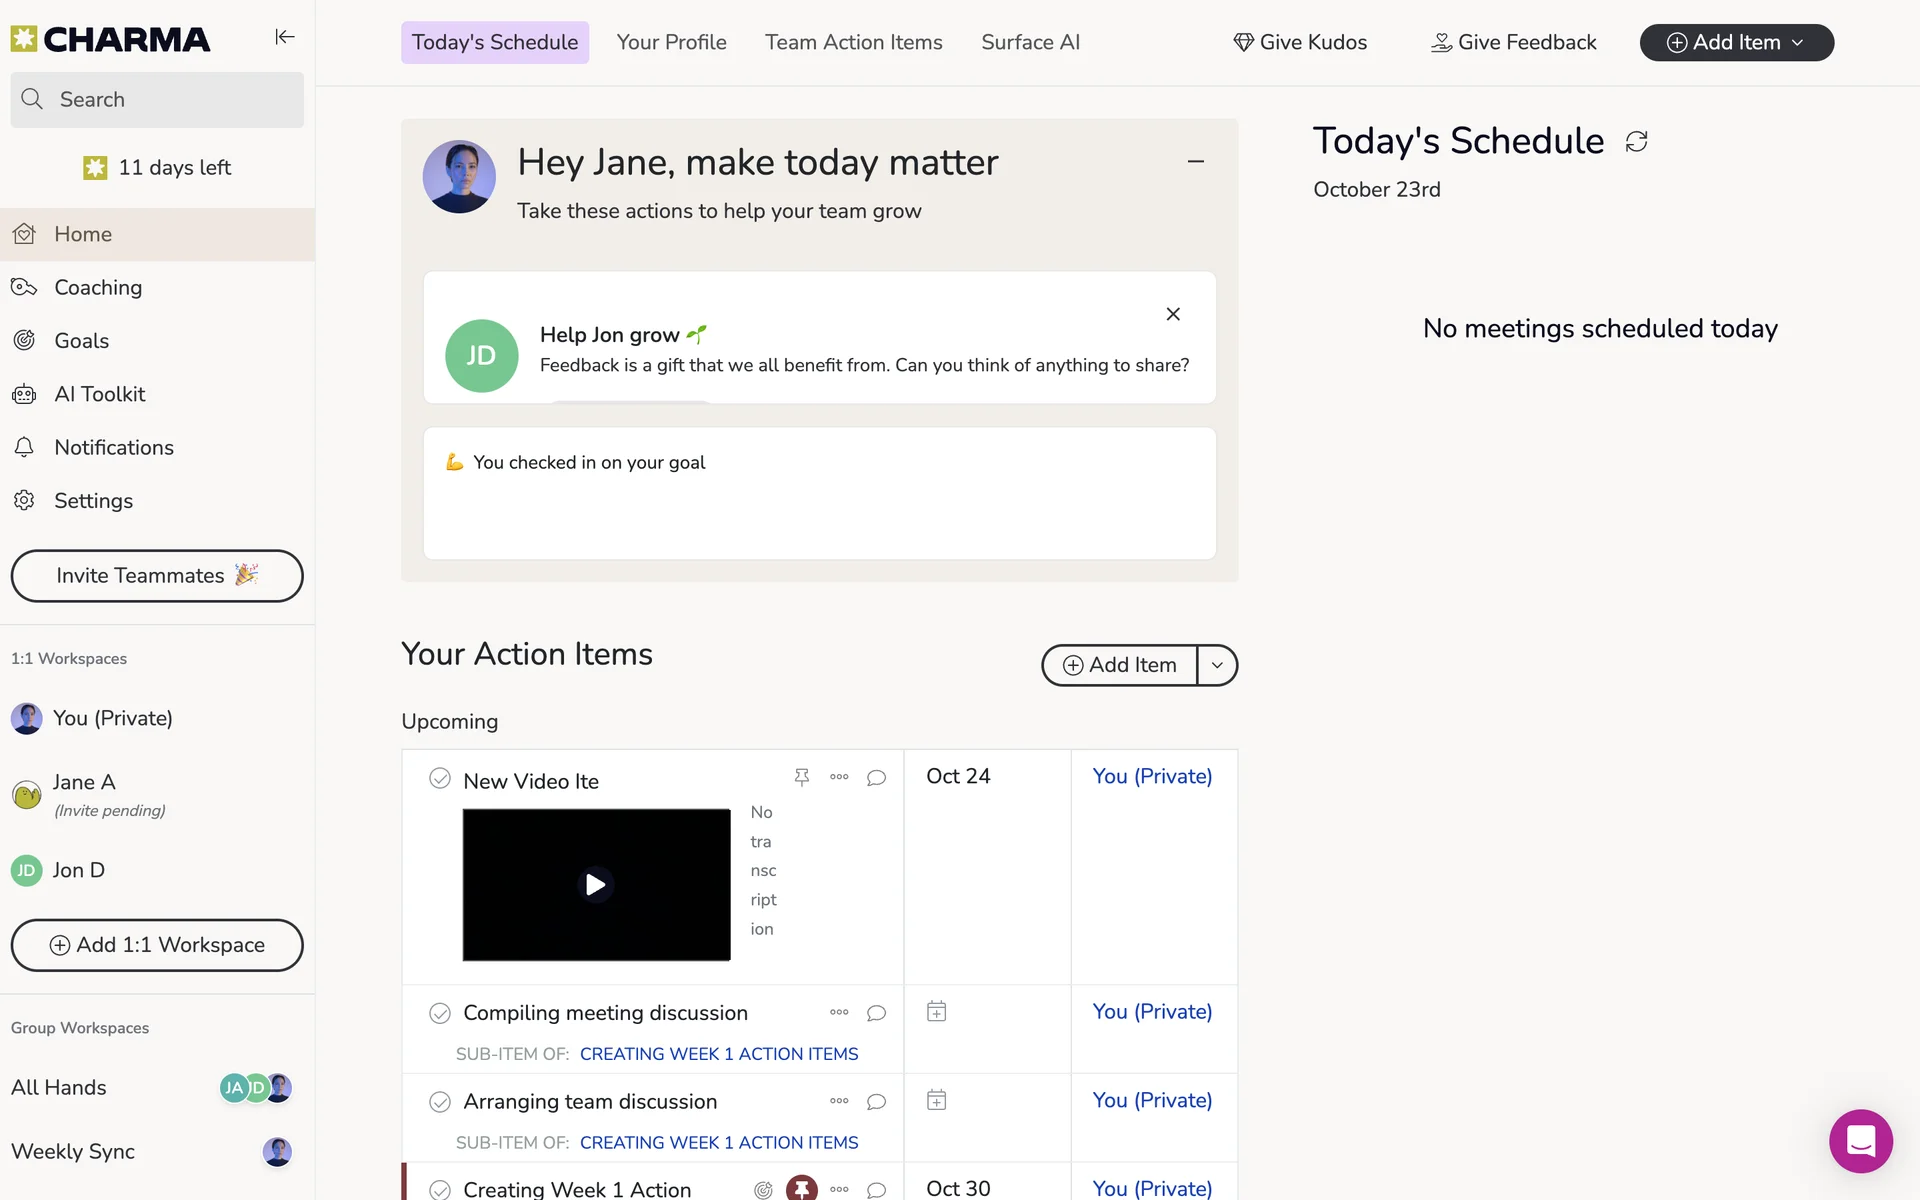Open the Notifications page via the bell icon
The image size is (1920, 1200).
coord(25,447)
